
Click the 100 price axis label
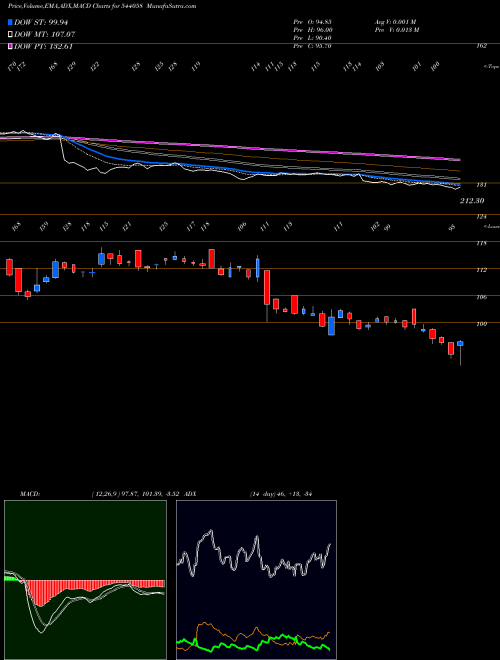[482, 324]
